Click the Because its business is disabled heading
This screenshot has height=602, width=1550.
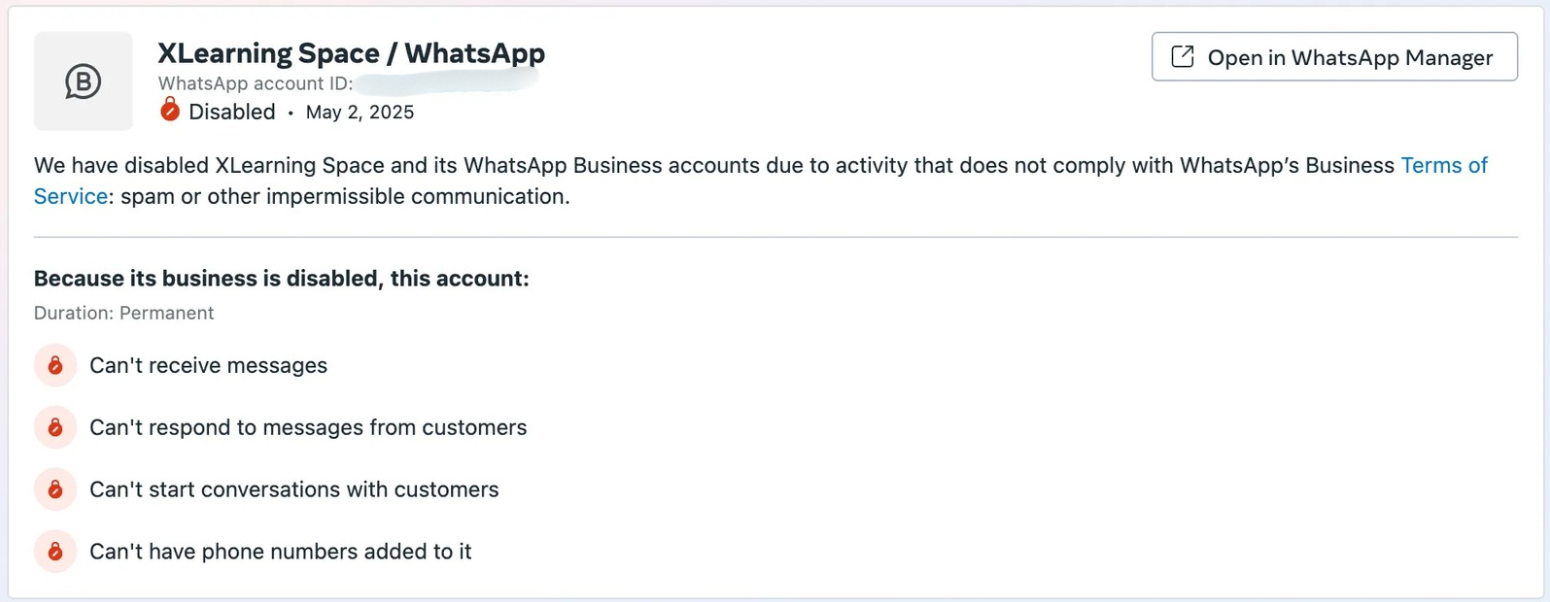281,279
